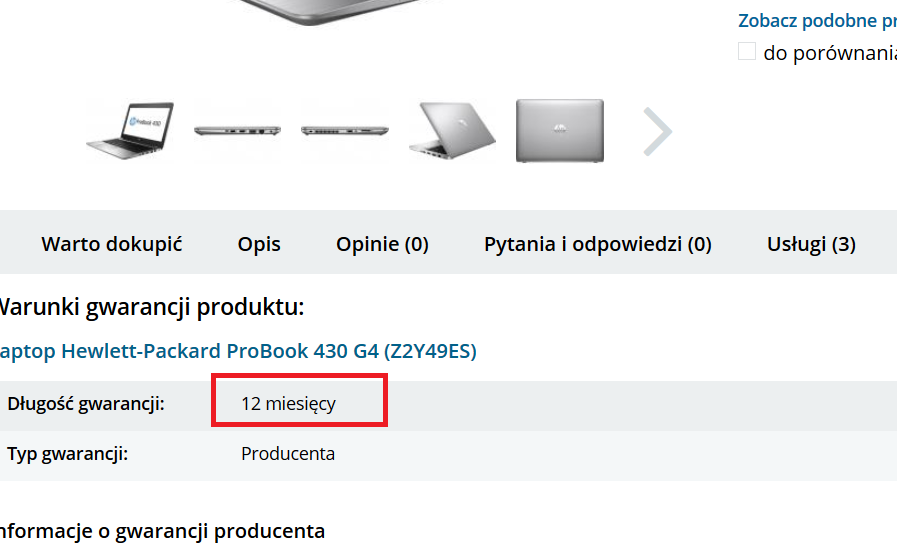Click 'Długość gwarancji' row label

pos(86,404)
